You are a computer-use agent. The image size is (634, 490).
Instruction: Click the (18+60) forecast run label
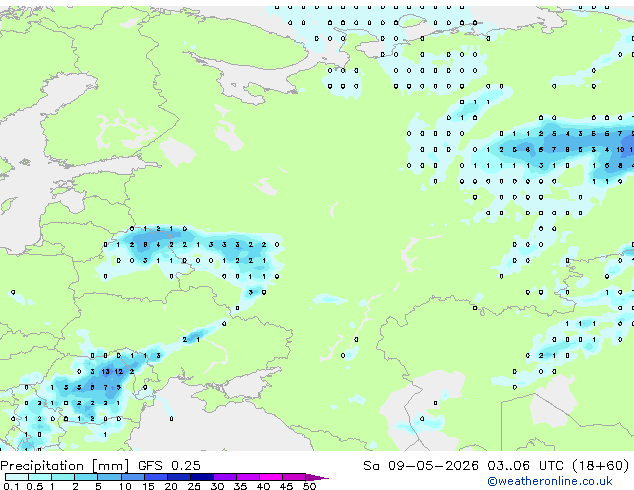click(600, 466)
